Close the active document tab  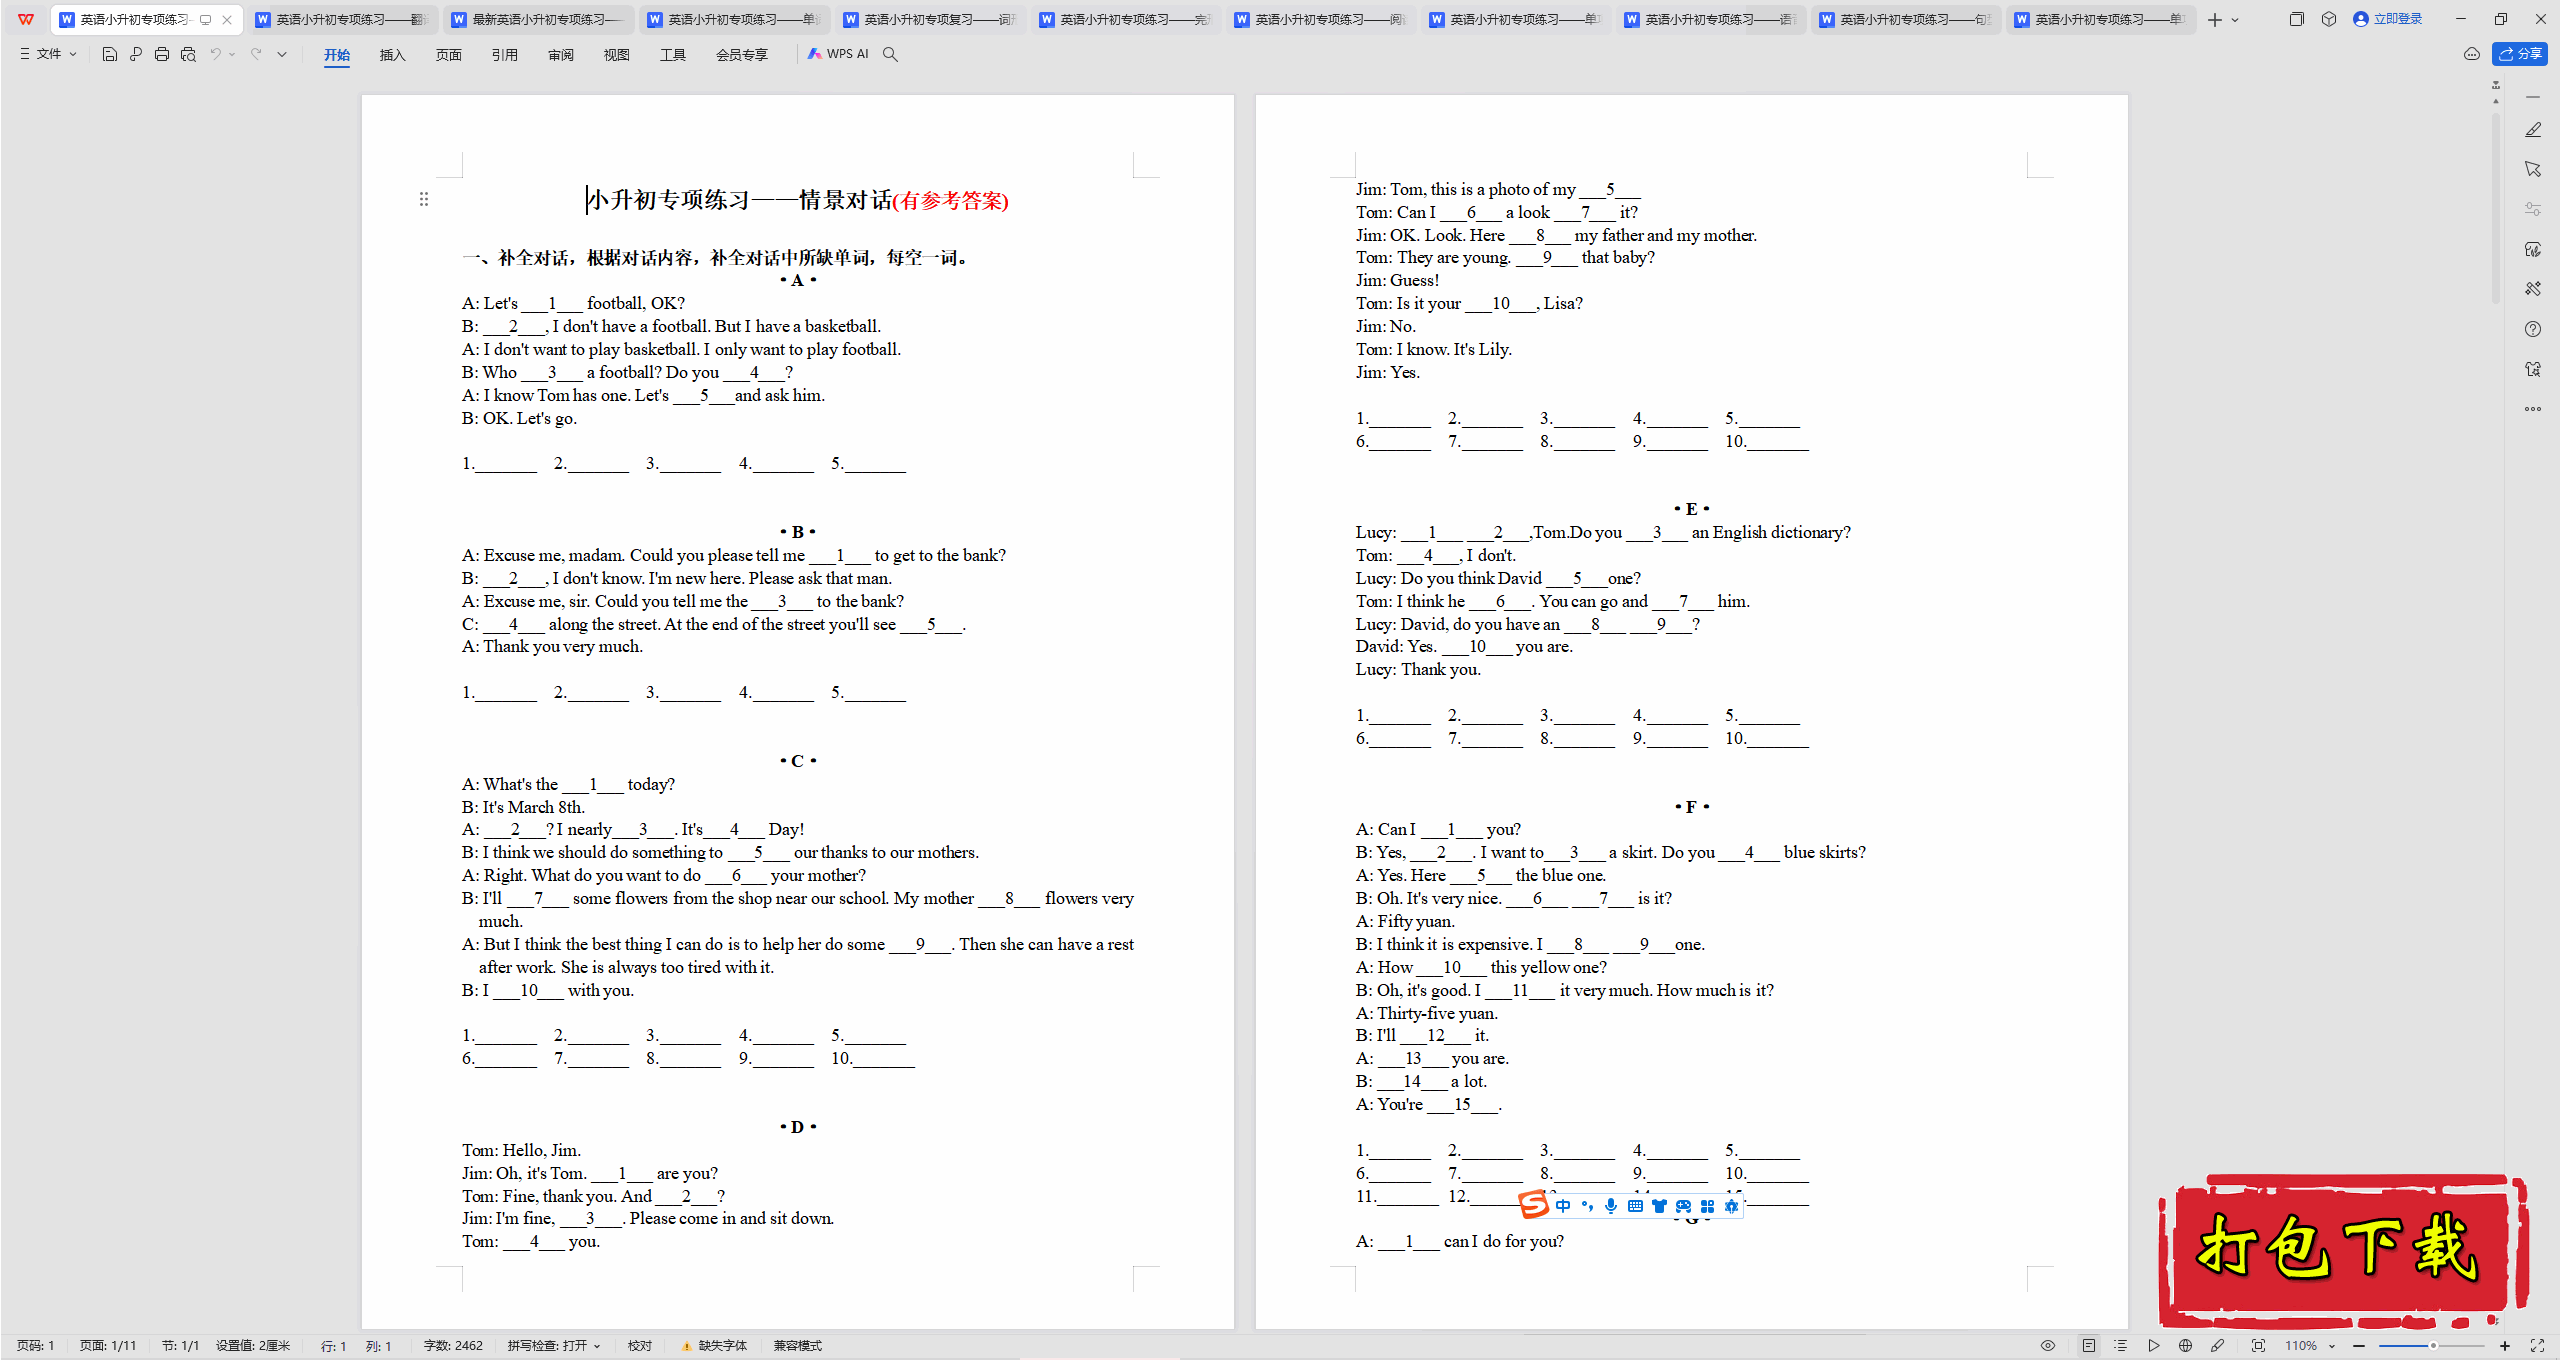(227, 20)
